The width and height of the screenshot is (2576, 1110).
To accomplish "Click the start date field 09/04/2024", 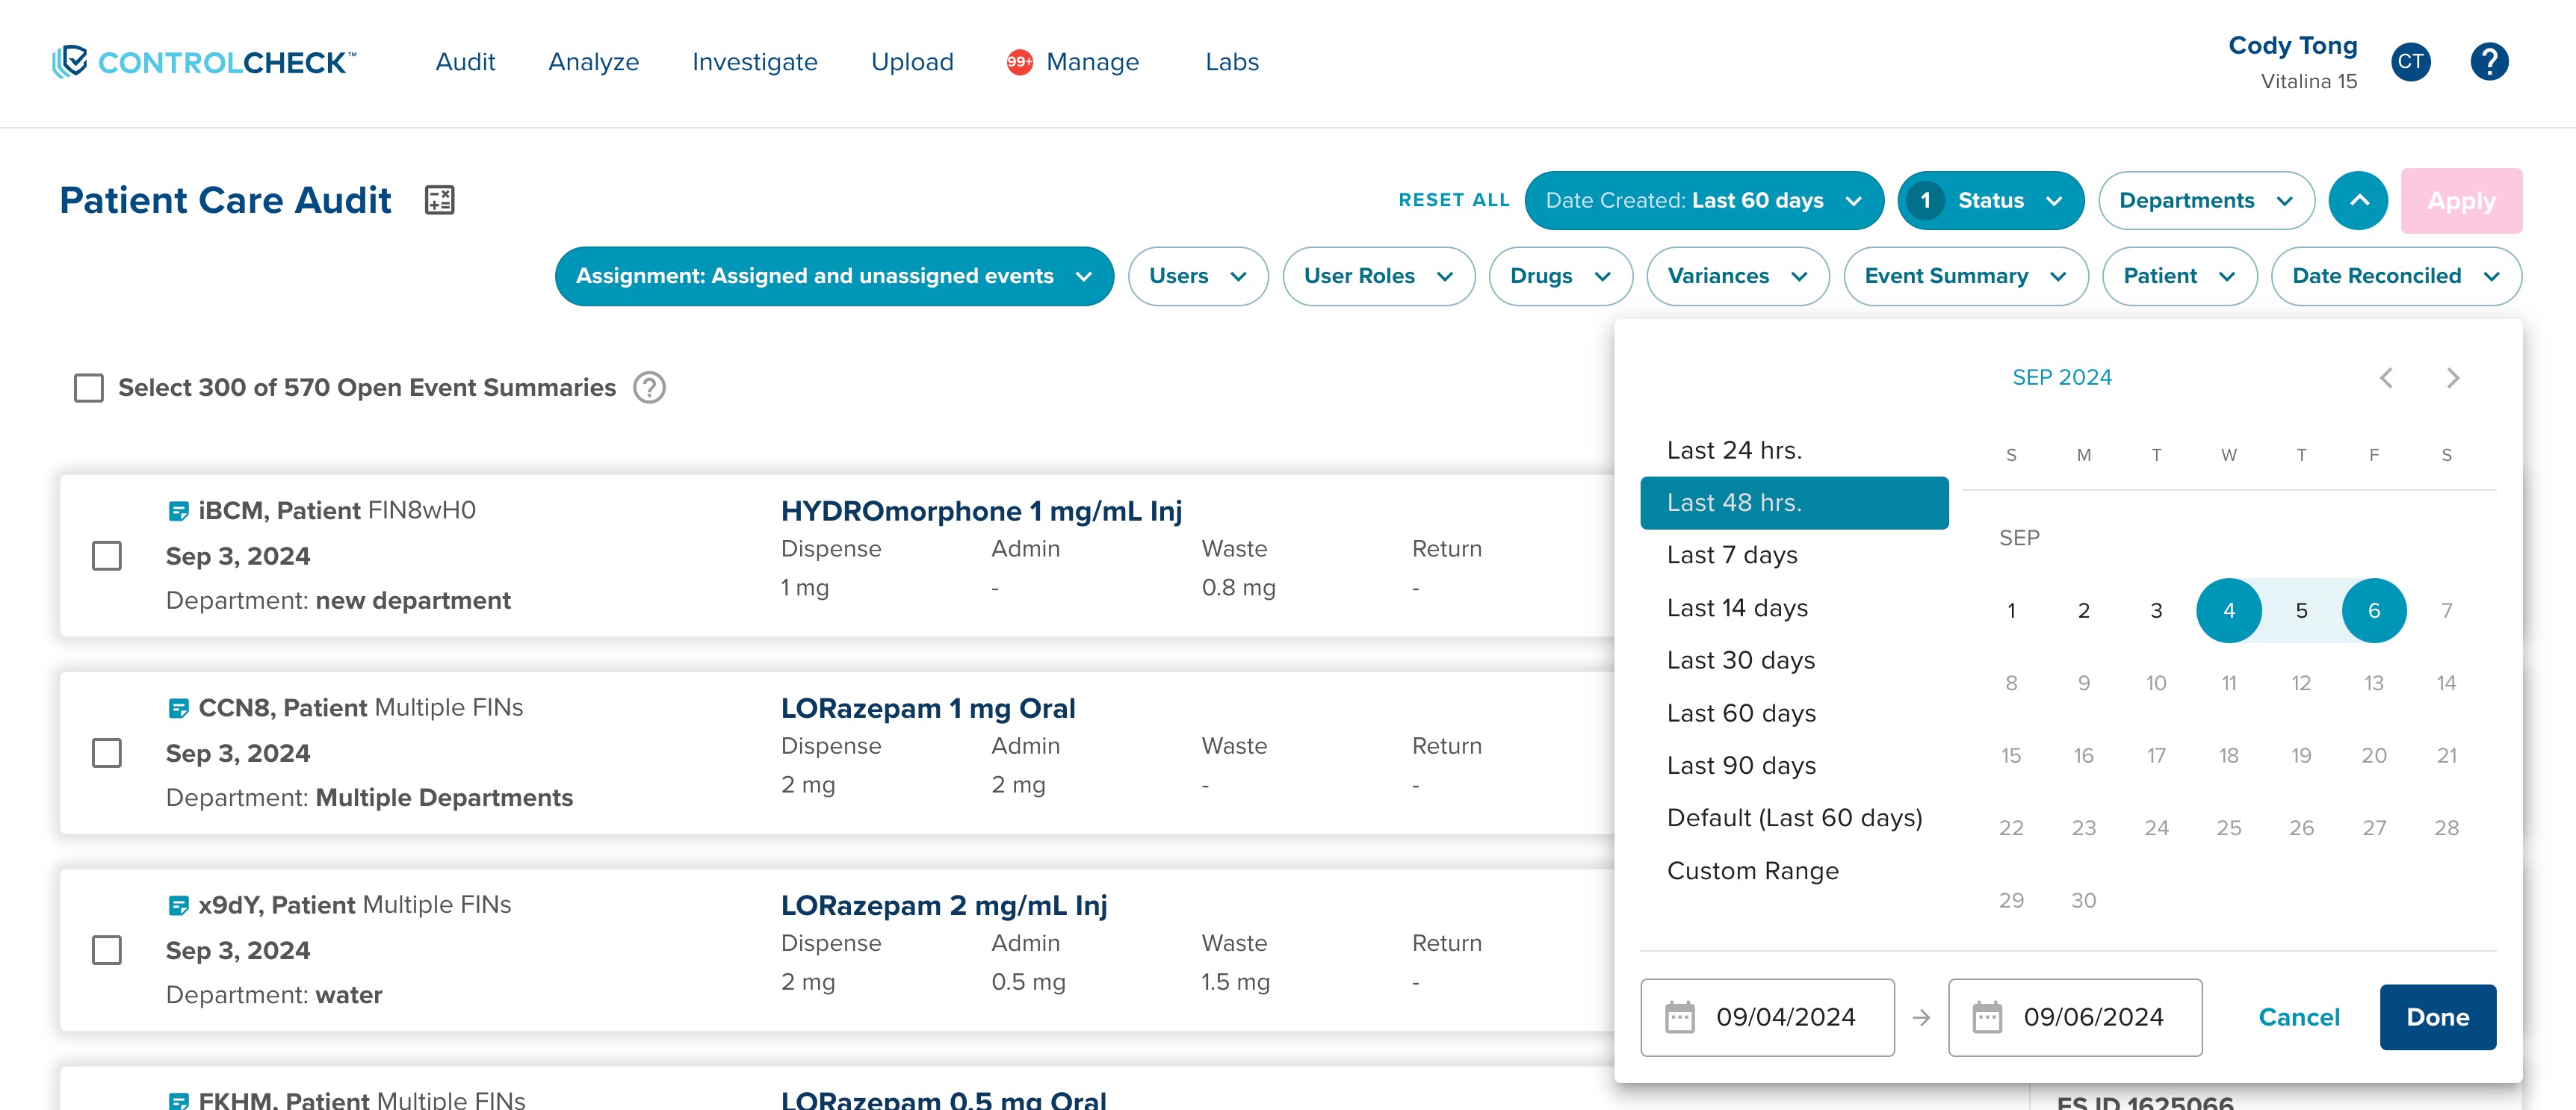I will 1767,1017.
